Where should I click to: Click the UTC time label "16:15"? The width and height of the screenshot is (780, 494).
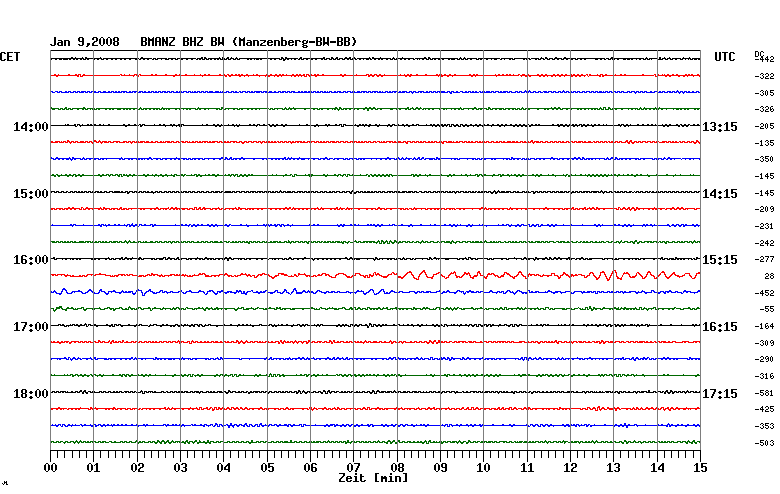(719, 327)
